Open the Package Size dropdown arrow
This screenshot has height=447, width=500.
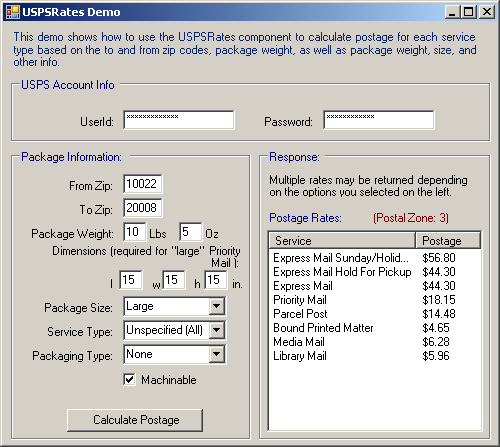click(217, 306)
